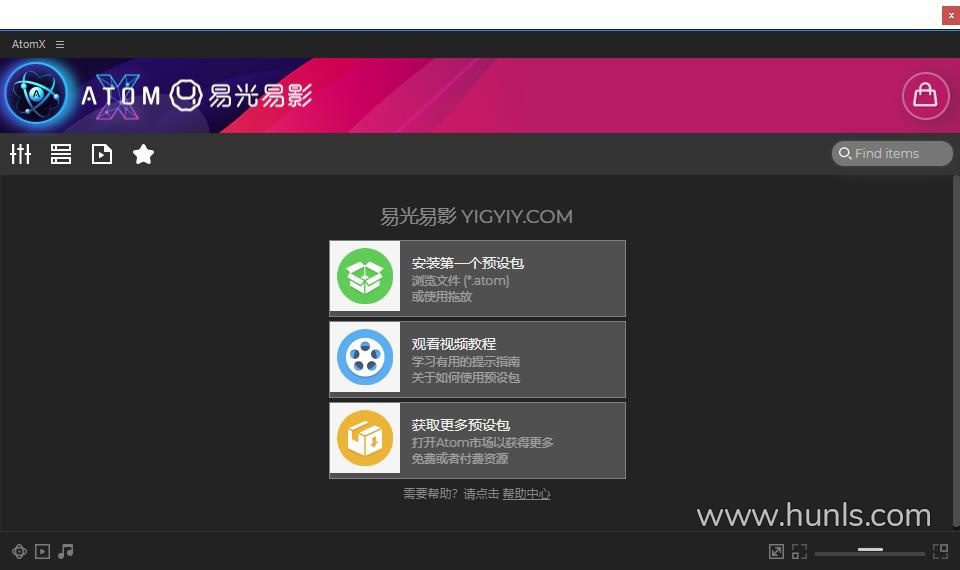Toggle the preview play box icon at bottom
The width and height of the screenshot is (960, 570).
pyautogui.click(x=42, y=552)
